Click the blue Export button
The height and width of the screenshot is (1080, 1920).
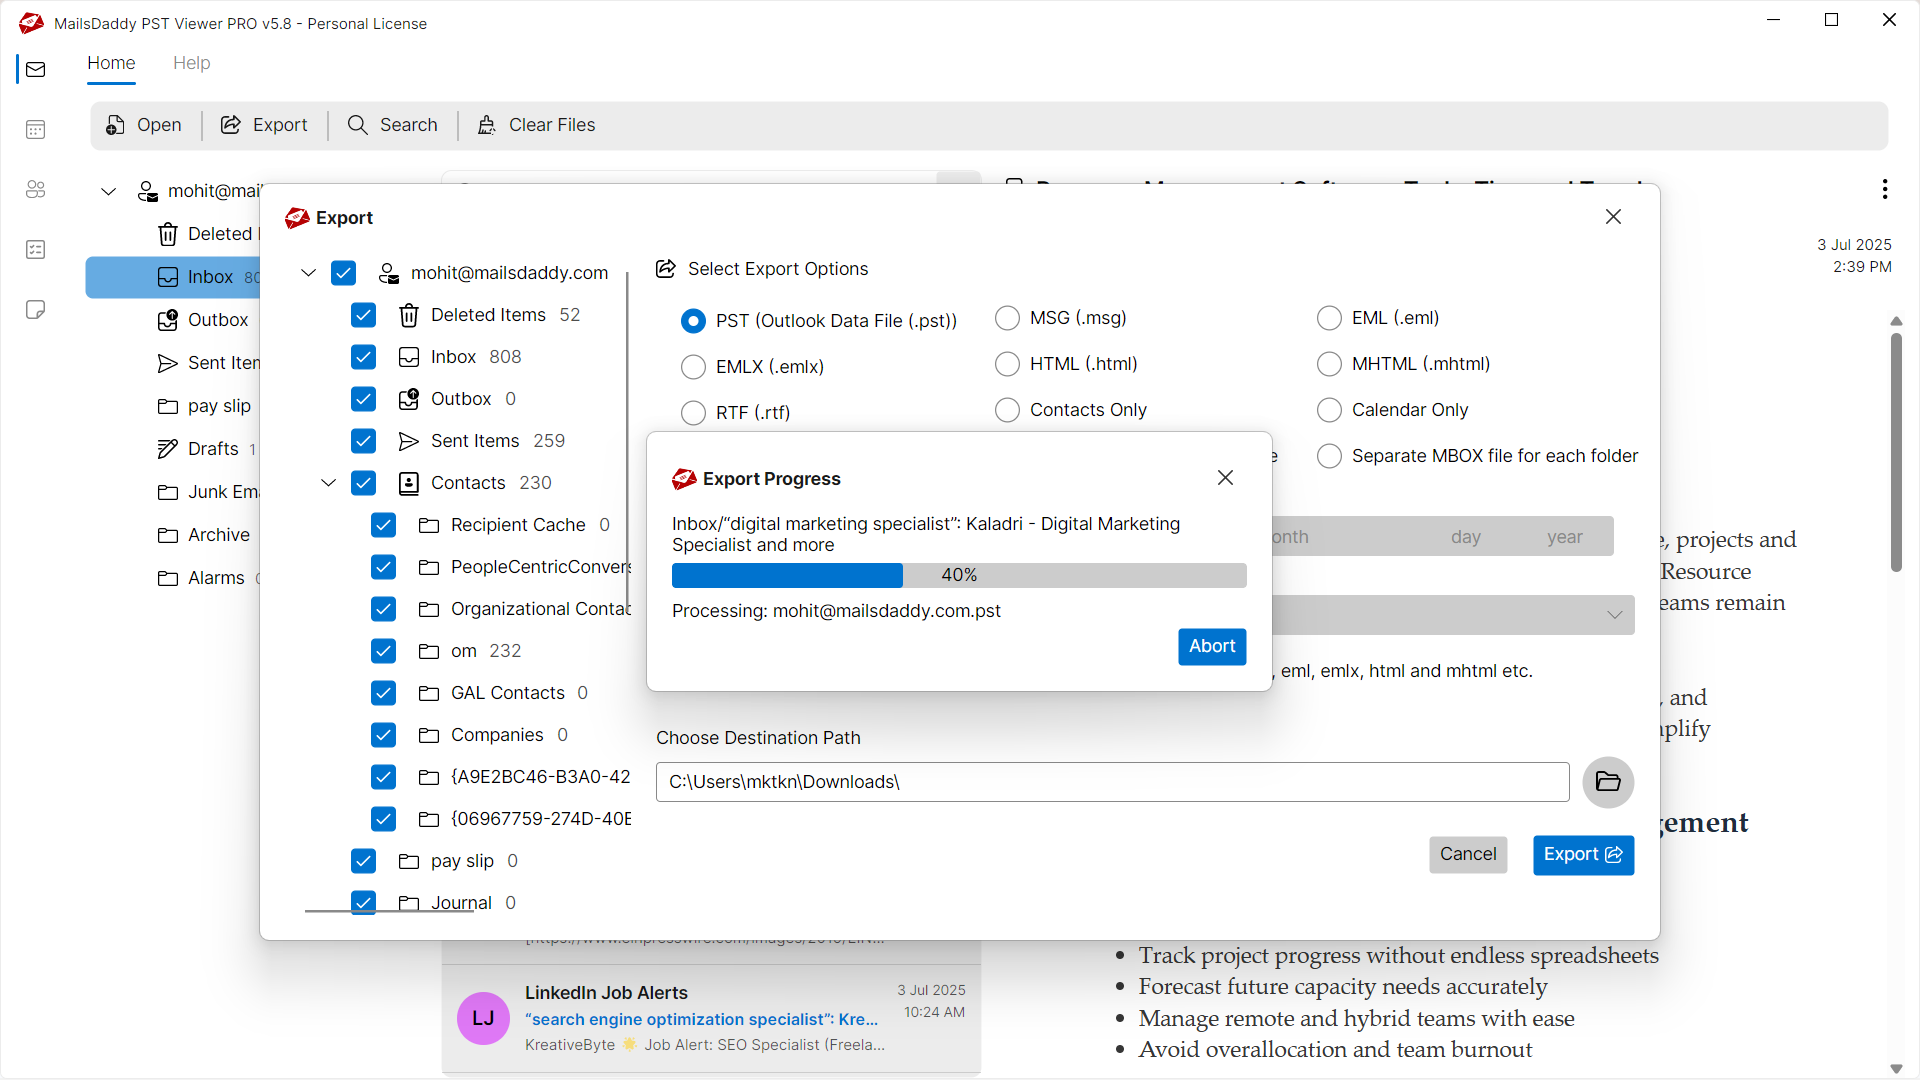coord(1583,855)
